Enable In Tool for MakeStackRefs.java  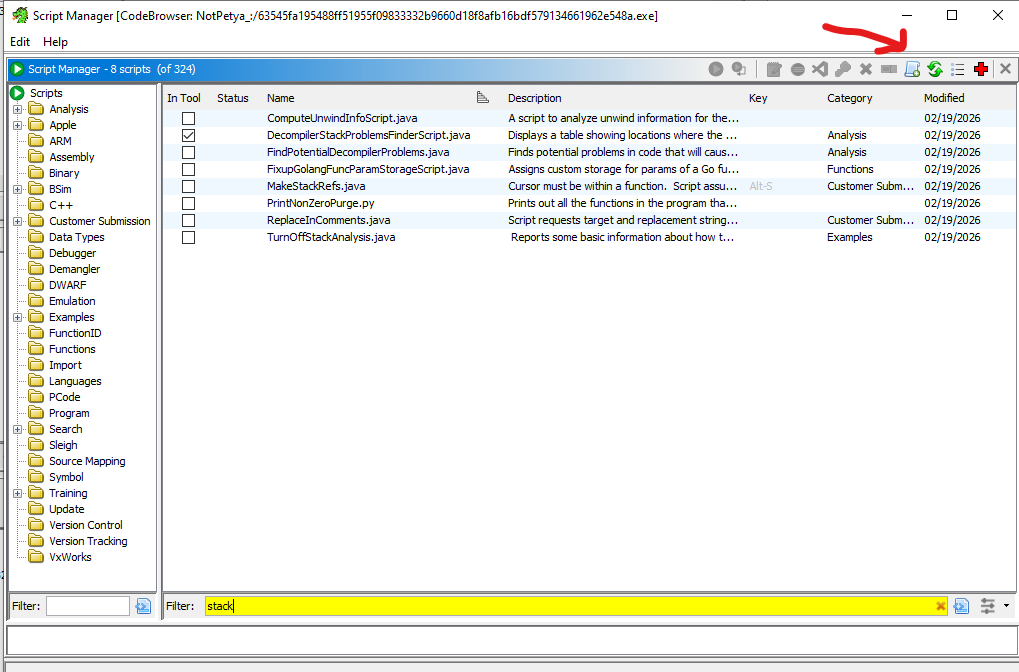click(x=188, y=186)
